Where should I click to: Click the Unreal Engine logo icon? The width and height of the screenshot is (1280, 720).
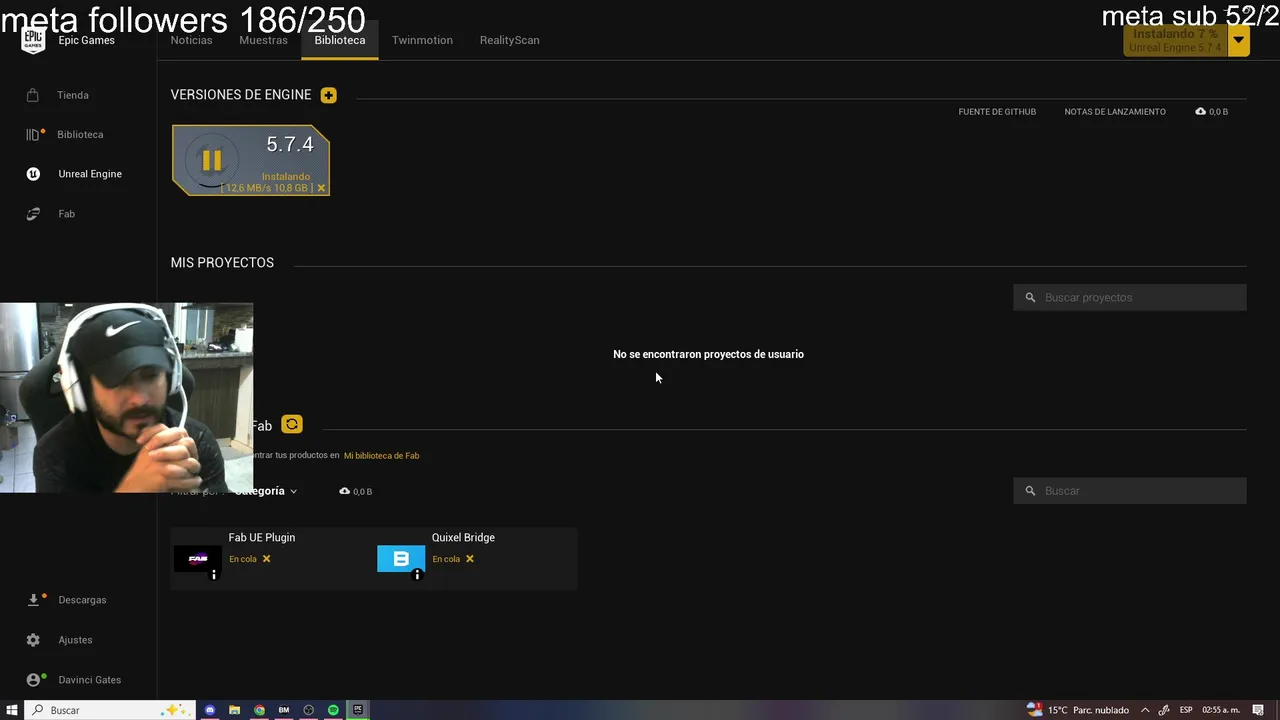(33, 174)
